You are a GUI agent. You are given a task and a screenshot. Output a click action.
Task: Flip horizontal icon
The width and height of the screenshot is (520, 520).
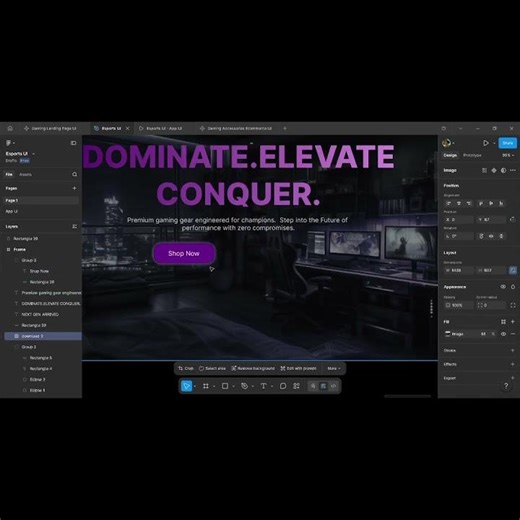(x=491, y=236)
